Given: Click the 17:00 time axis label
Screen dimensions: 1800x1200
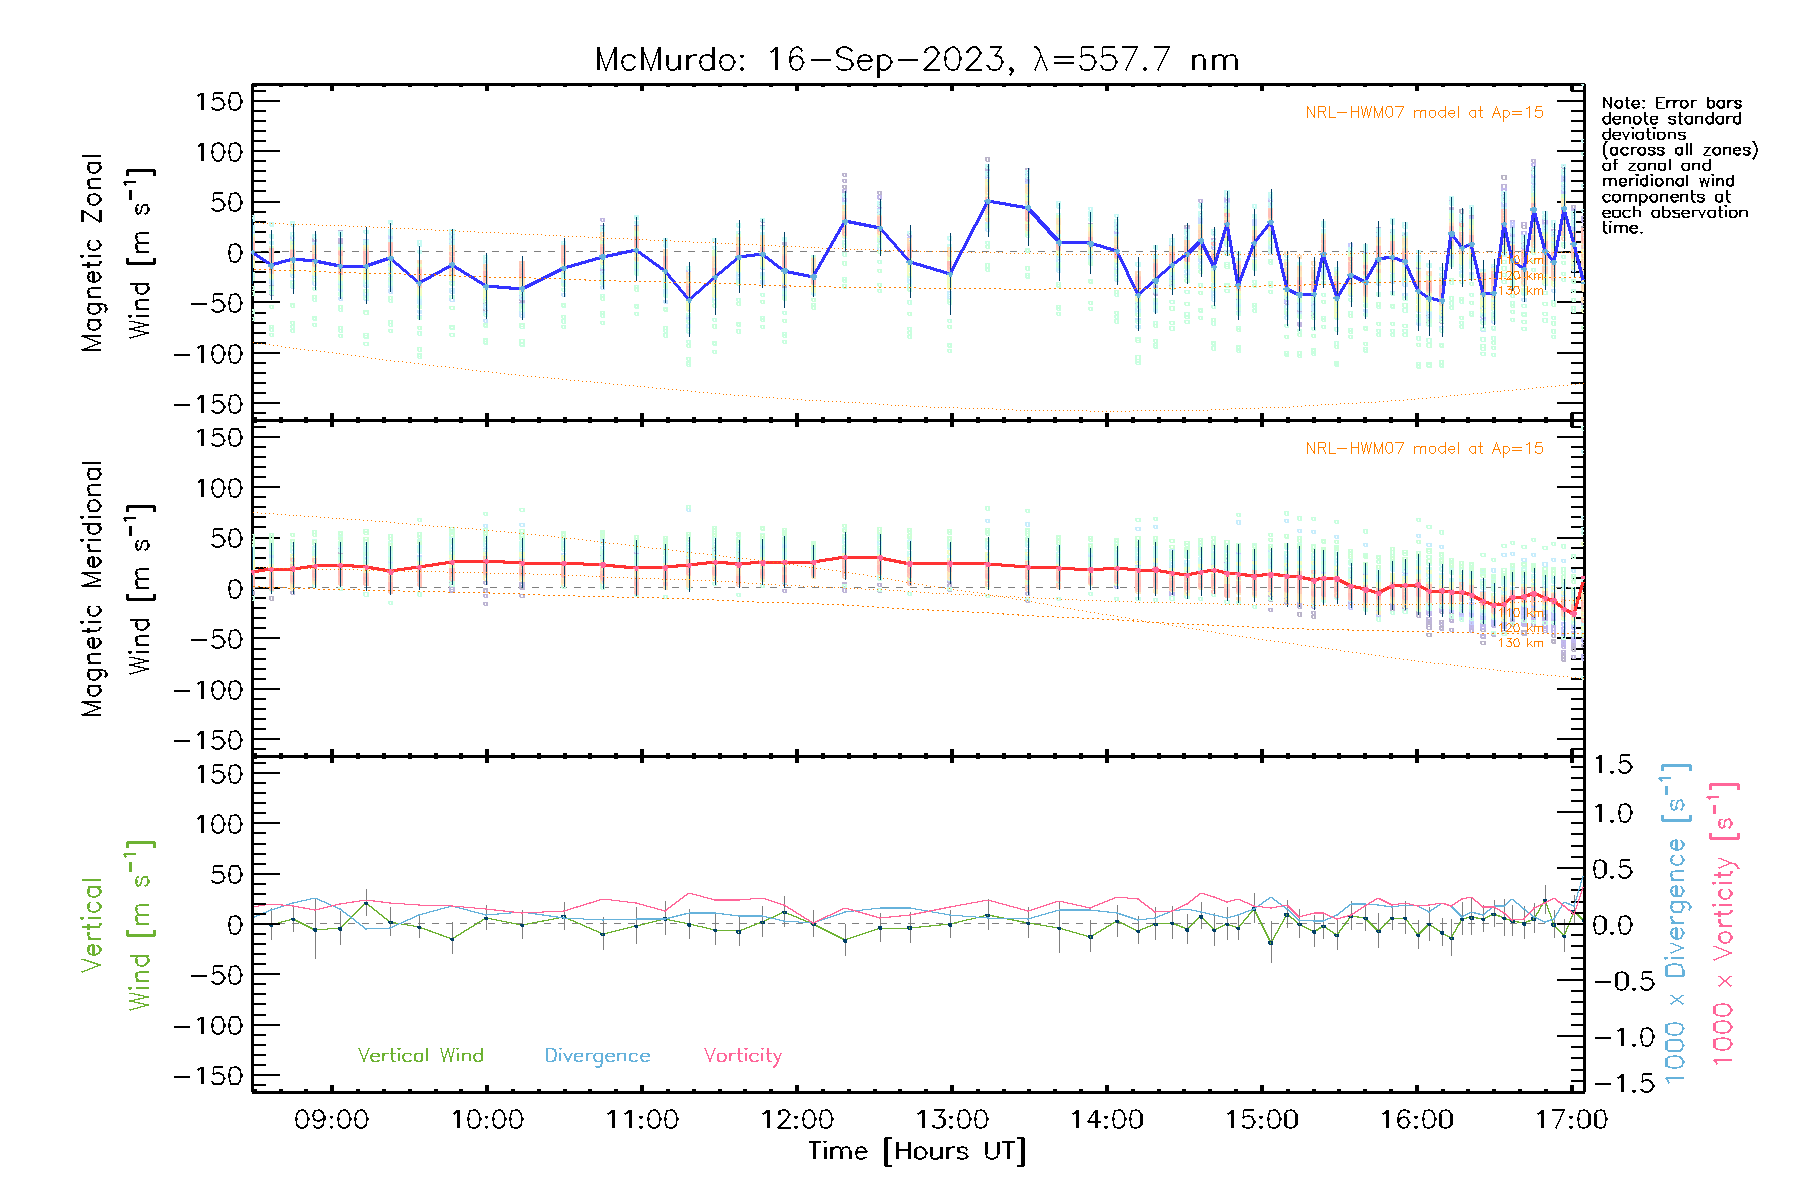Looking at the screenshot, I should 1571,1120.
